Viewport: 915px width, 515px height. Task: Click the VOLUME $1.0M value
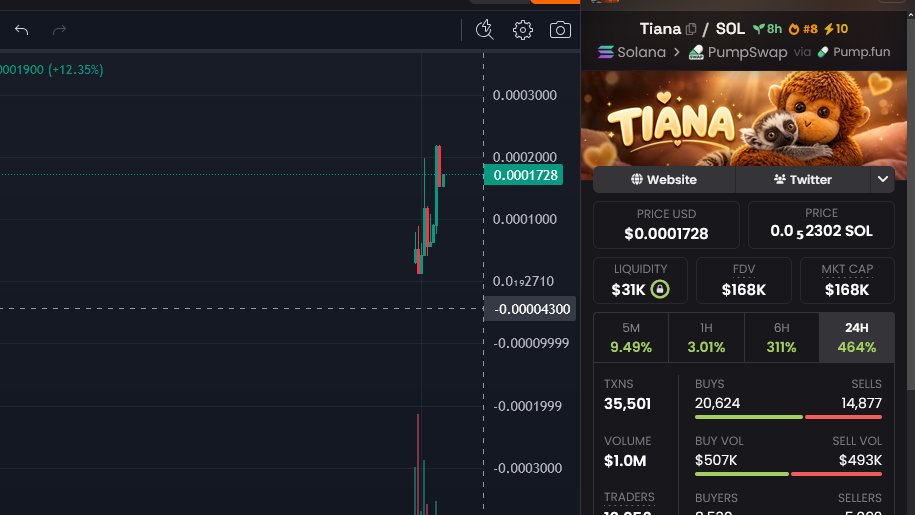click(x=625, y=461)
